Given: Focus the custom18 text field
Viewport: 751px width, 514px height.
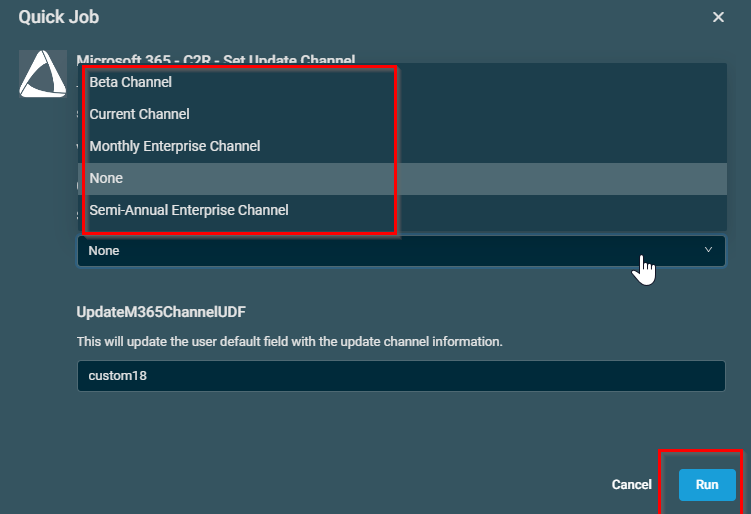Looking at the screenshot, I should click(x=400, y=376).
